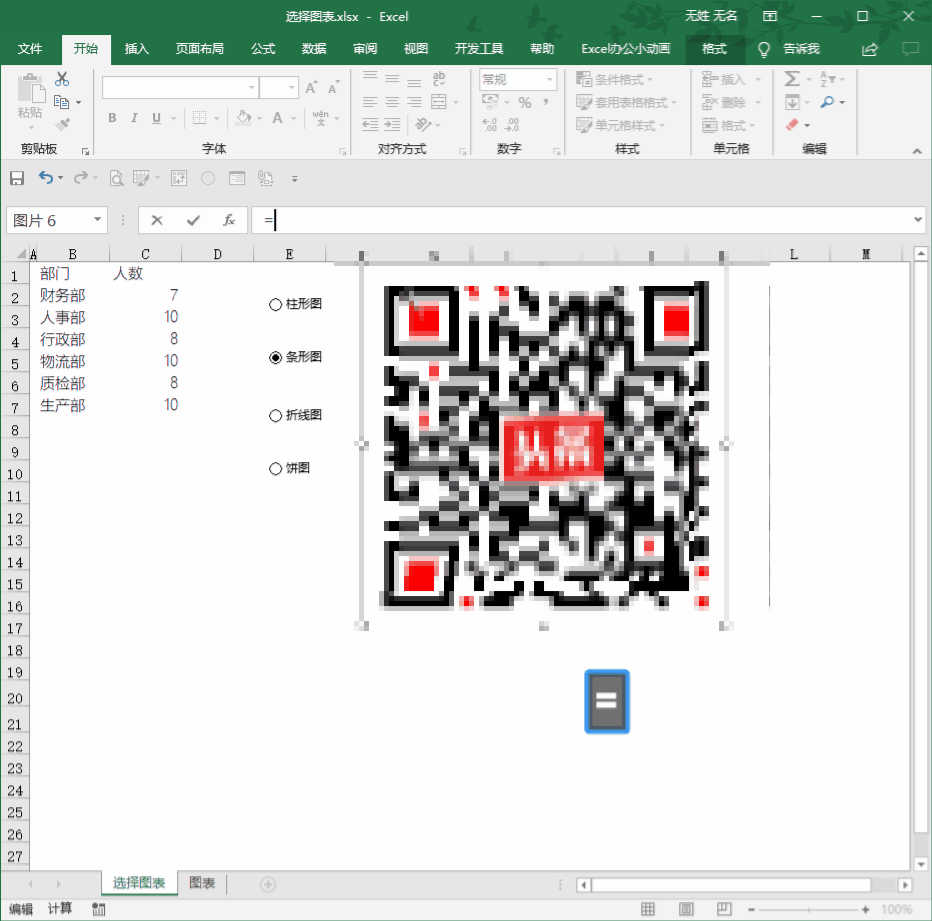The width and height of the screenshot is (932, 921).
Task: Click inside the formula bar input
Action: [582, 221]
